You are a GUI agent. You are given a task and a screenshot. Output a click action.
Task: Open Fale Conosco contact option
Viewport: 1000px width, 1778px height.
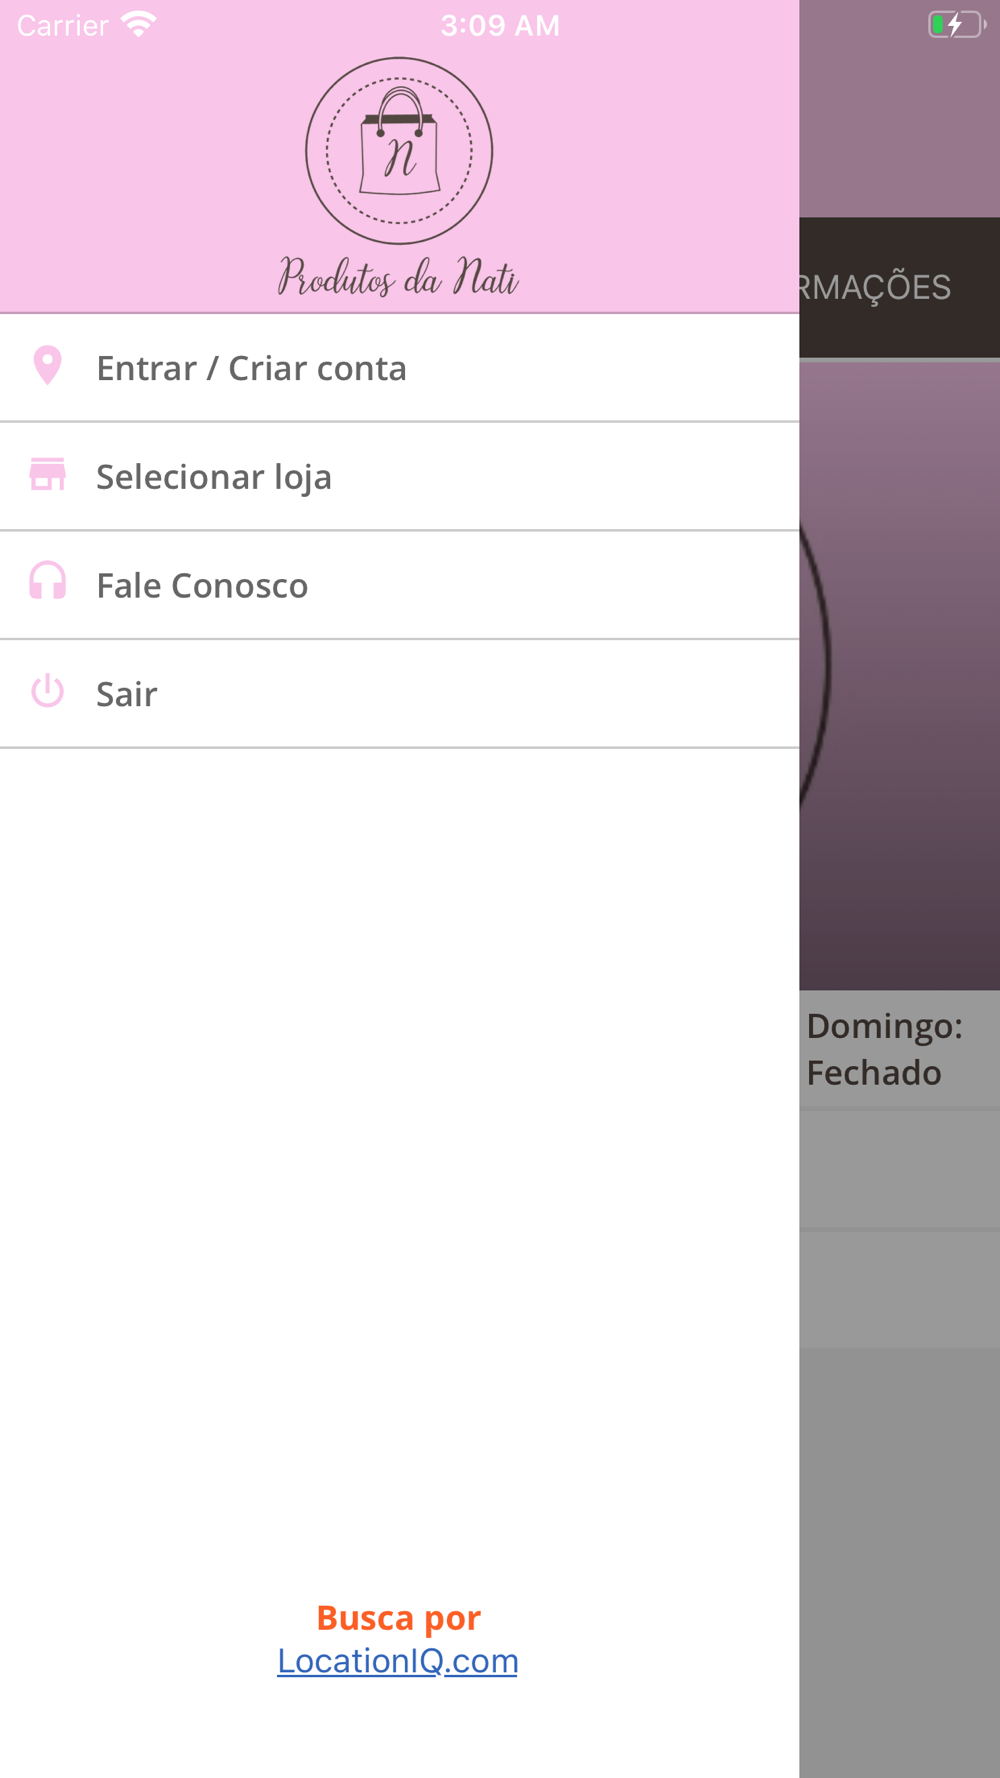(x=399, y=585)
